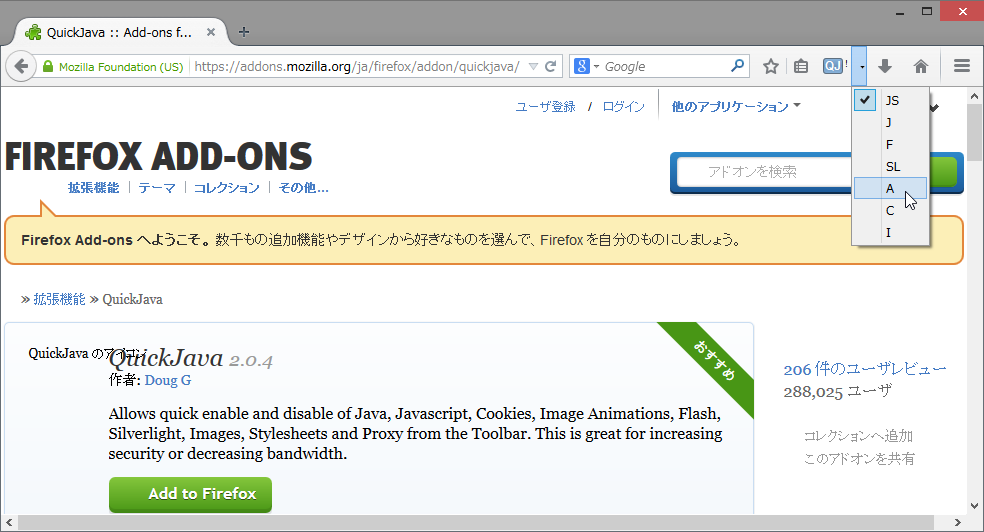The image size is (984, 532).
Task: Click the 288,025 ユーザ count text
Action: tap(837, 391)
